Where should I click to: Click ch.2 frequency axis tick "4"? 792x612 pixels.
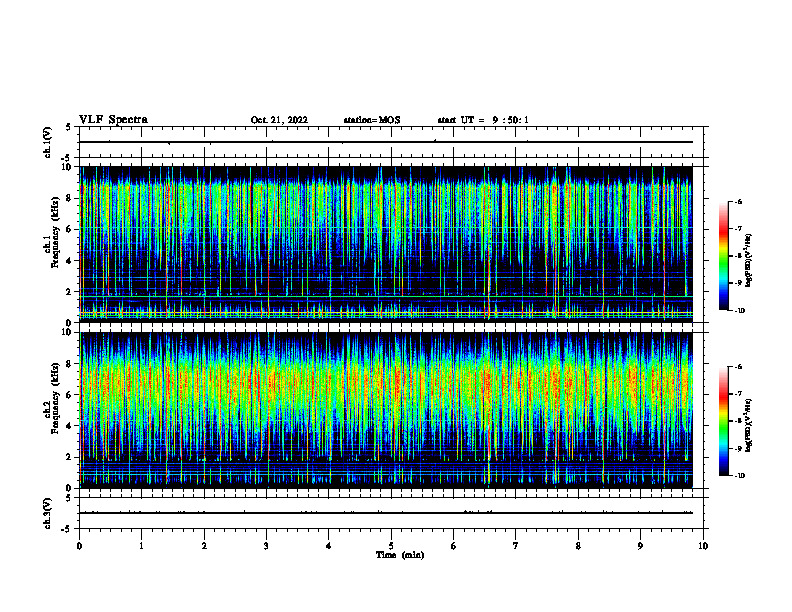[69, 426]
